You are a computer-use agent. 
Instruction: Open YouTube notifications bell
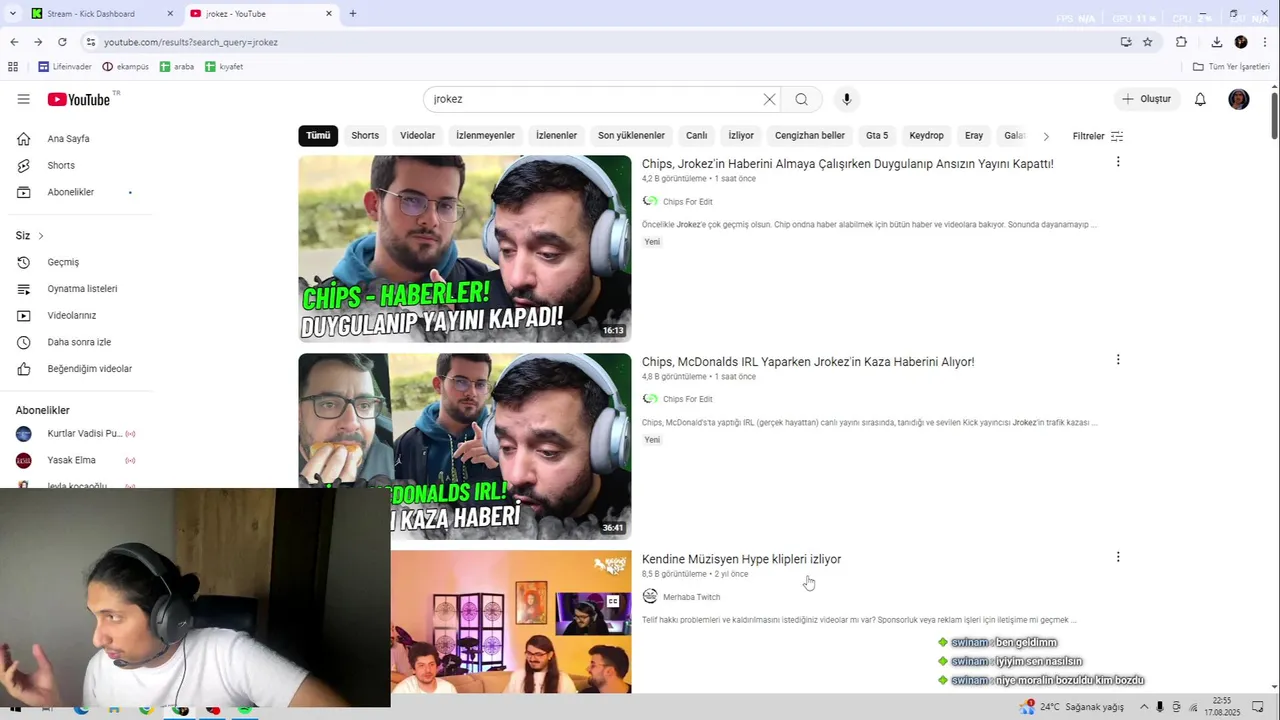(1200, 99)
